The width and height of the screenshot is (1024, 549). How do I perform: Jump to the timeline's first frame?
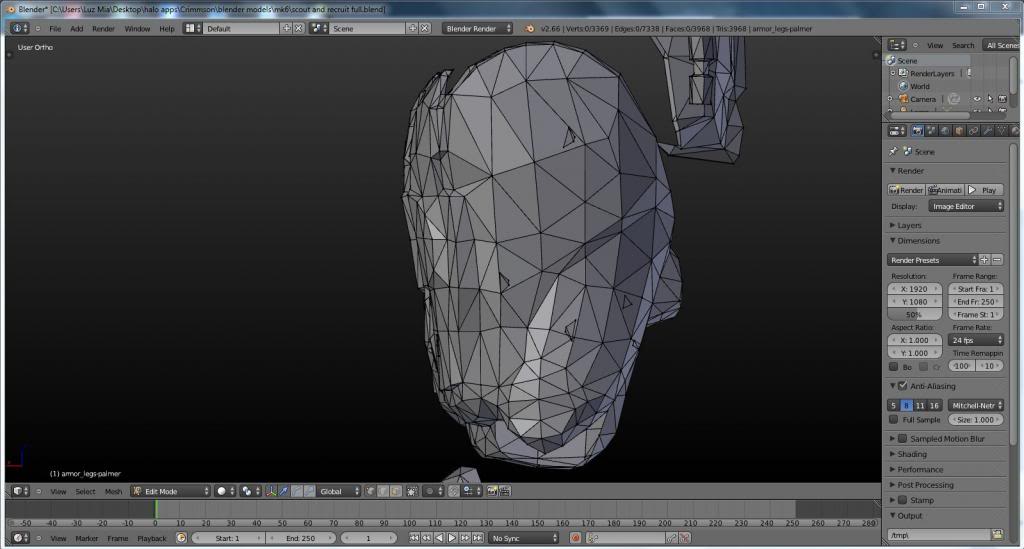(x=414, y=539)
